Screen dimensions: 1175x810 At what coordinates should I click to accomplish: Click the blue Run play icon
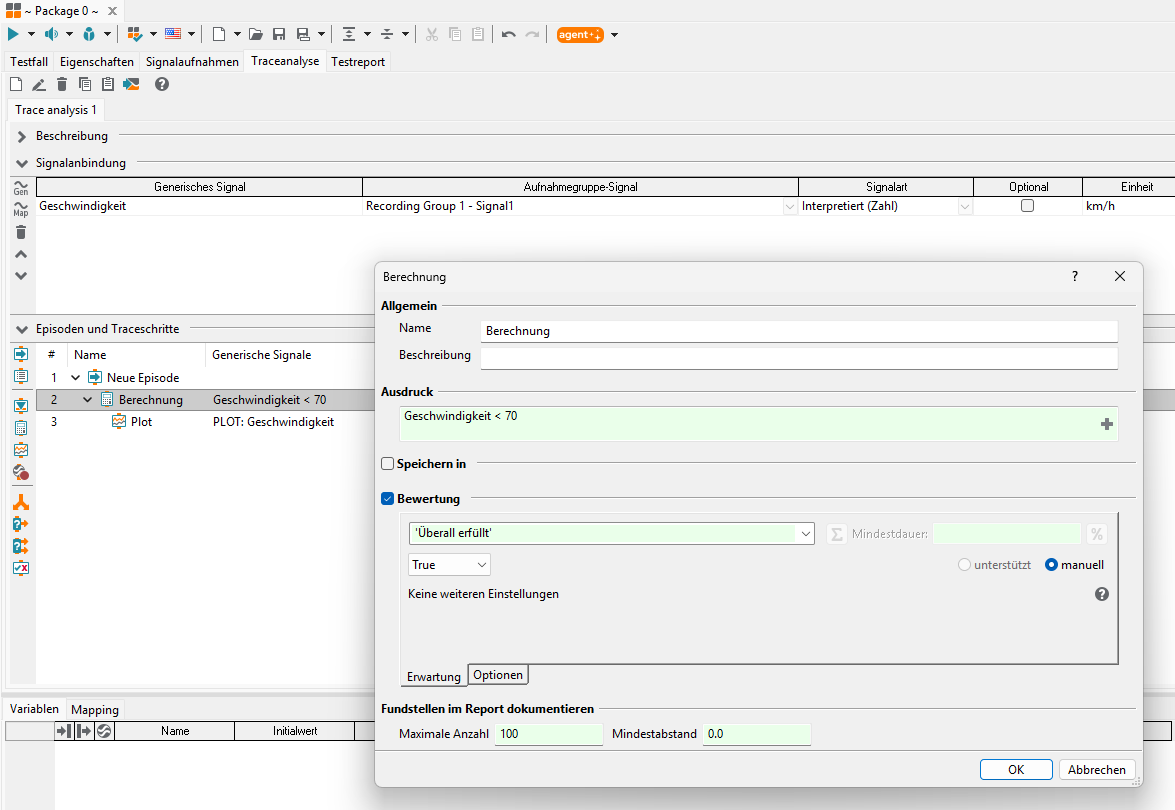pos(13,34)
